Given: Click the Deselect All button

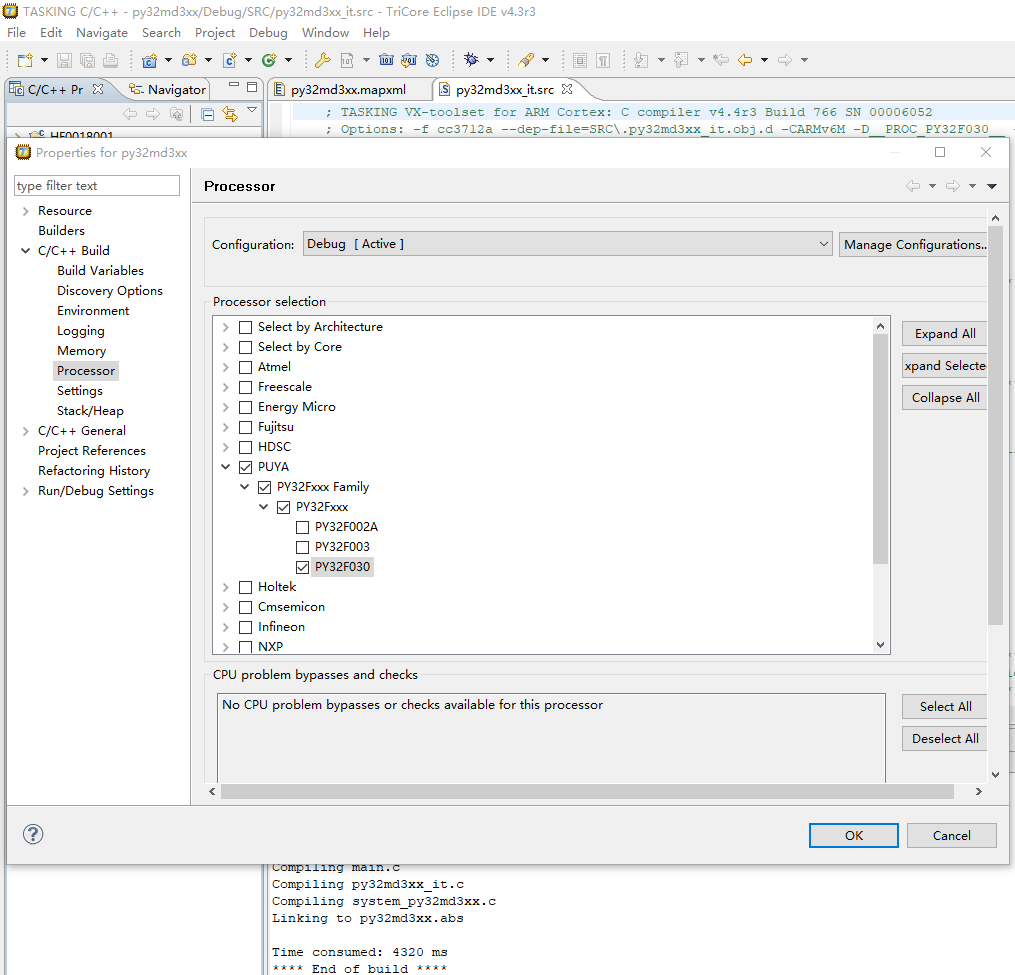Looking at the screenshot, I should [944, 739].
